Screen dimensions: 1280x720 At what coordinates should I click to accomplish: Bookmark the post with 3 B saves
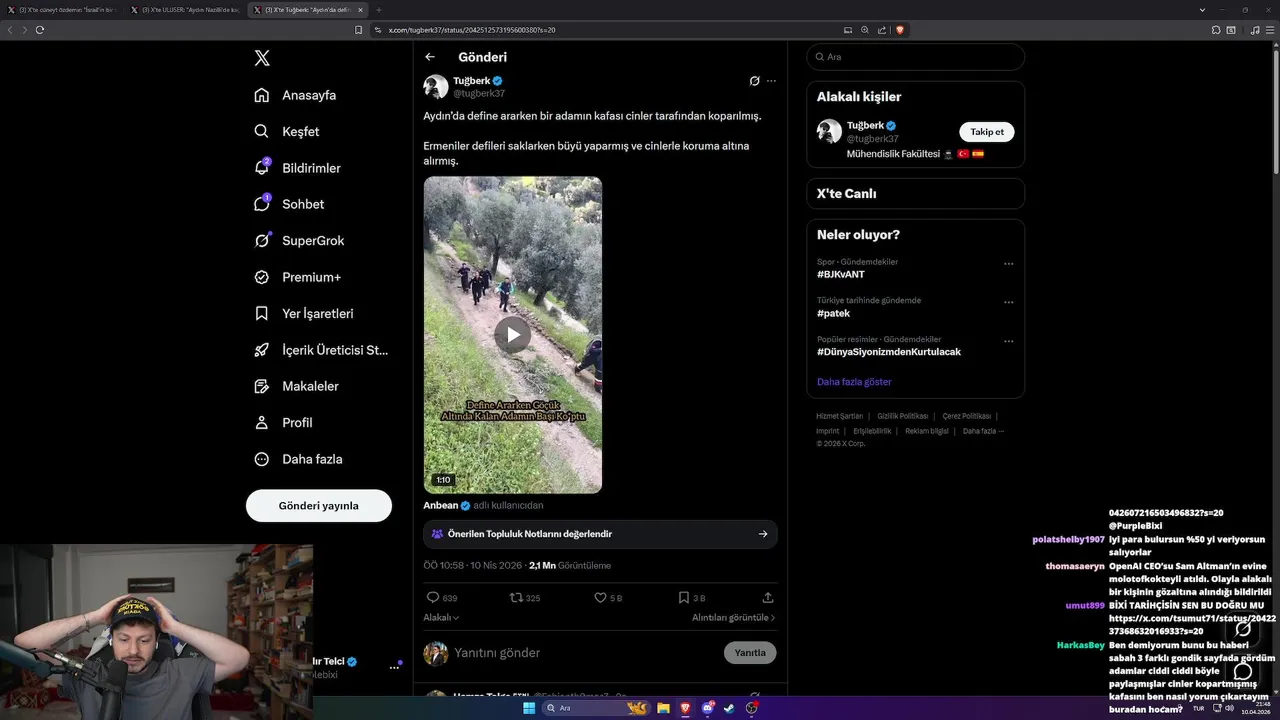click(x=692, y=598)
